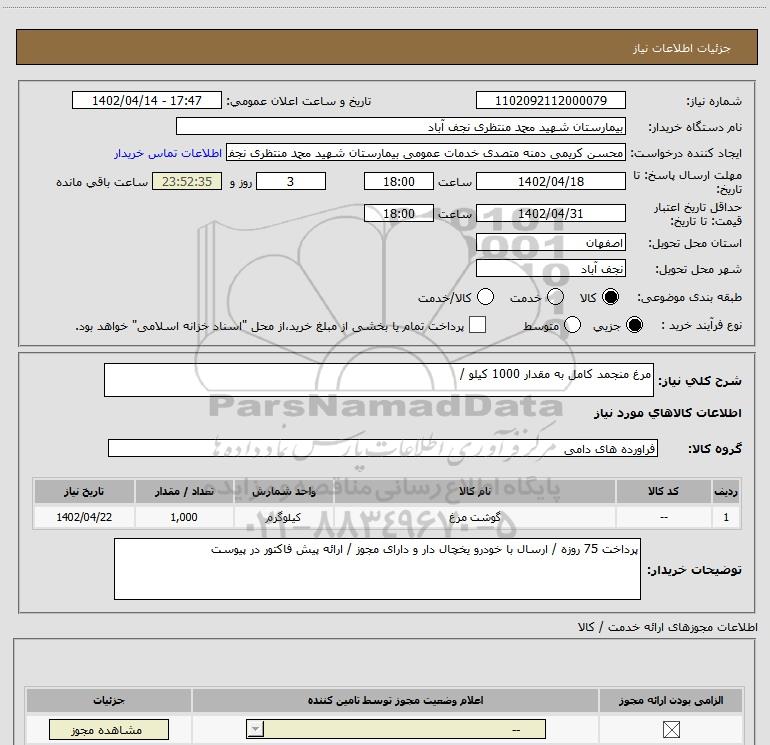Select the کالا radio button
Image resolution: width=770 pixels, height=745 pixels.
point(610,297)
